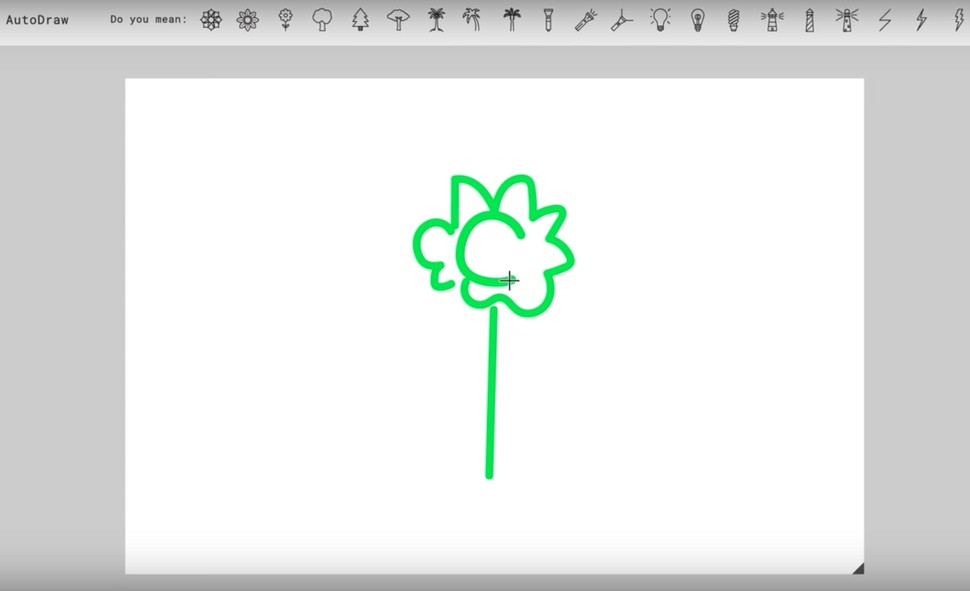This screenshot has width=970, height=591.
Task: Select the lighthouse with radiating top rays
Action: tap(847, 20)
